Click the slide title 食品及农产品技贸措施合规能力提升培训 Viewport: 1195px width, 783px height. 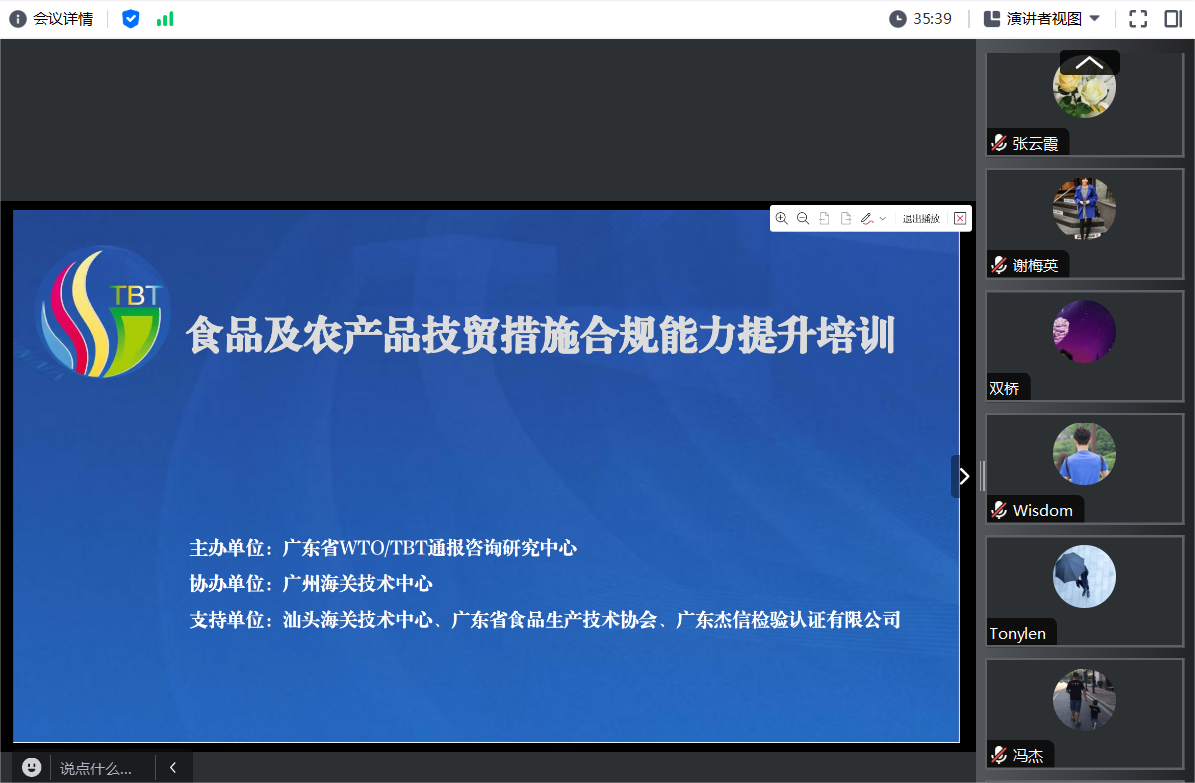(540, 335)
